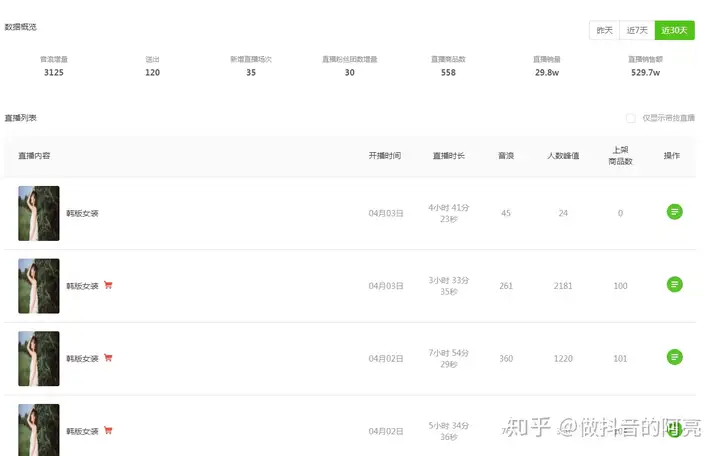
Task: Click 韩版女装 title in 7小时54分 row
Action: 82,359
